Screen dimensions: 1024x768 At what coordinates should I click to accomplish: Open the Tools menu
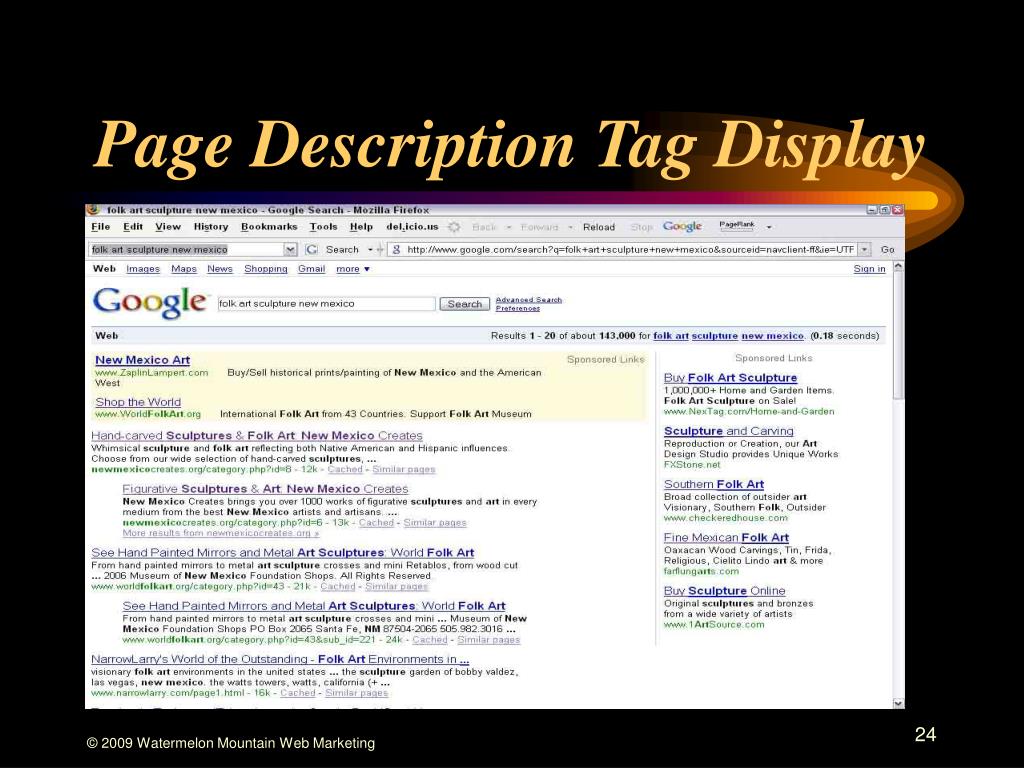[x=323, y=227]
